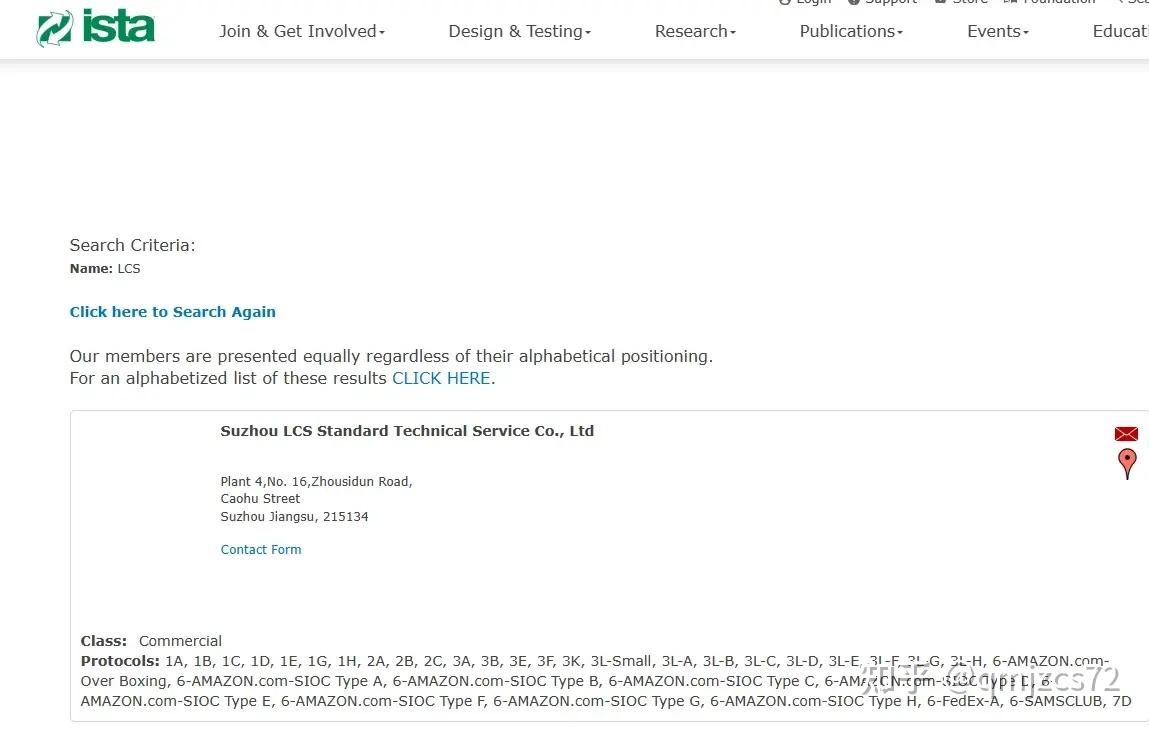Expand the Publications menu
The image size is (1149, 730).
pos(851,31)
